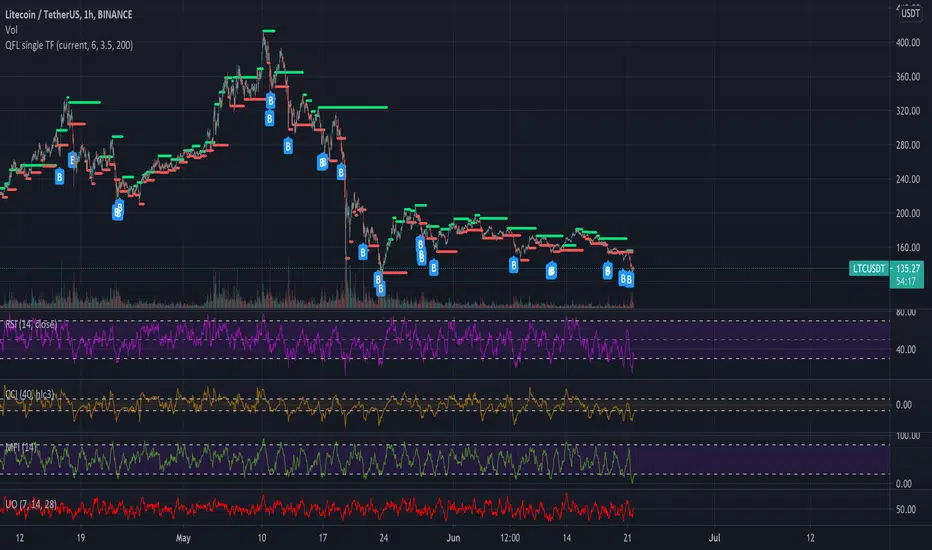This screenshot has width=932, height=550.
Task: Click the 100.00 value on MFI scale
Action: pos(908,436)
